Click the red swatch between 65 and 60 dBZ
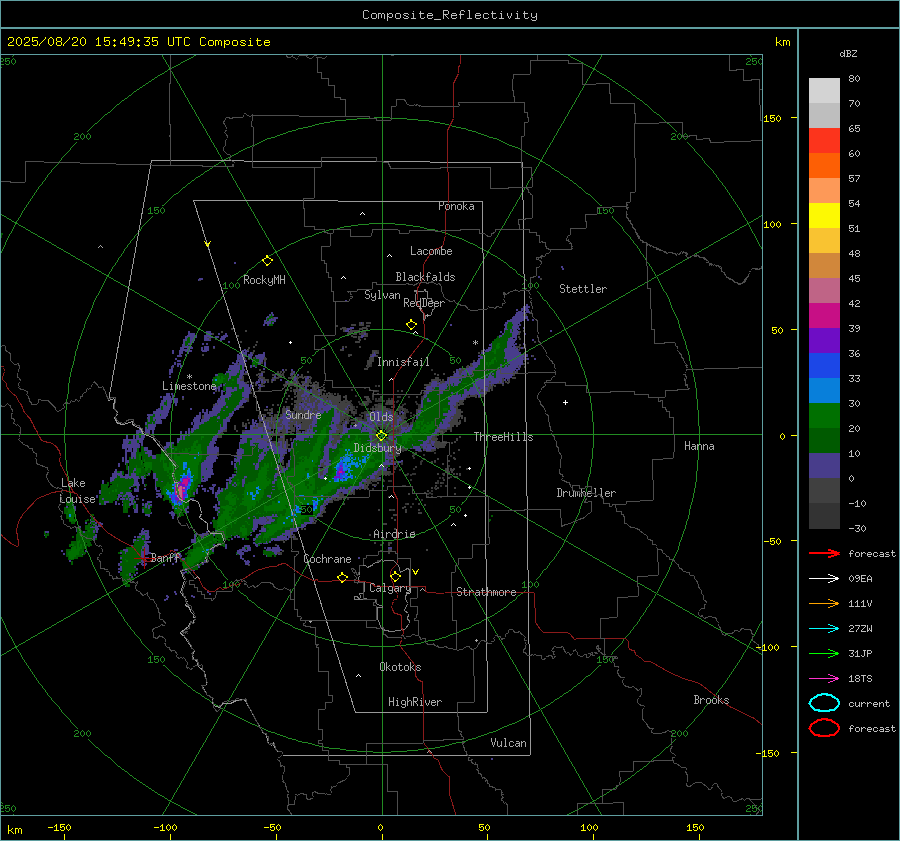Image resolution: width=900 pixels, height=841 pixels. click(824, 141)
